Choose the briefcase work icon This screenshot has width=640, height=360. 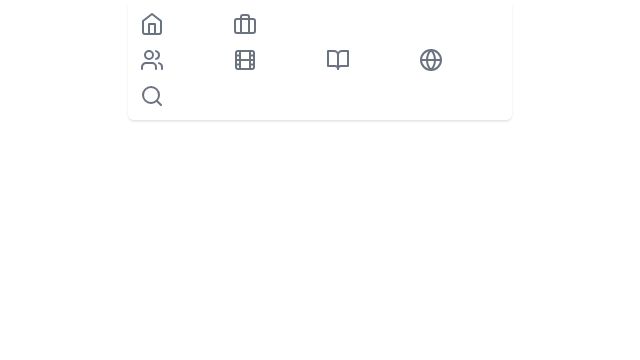[x=245, y=24]
